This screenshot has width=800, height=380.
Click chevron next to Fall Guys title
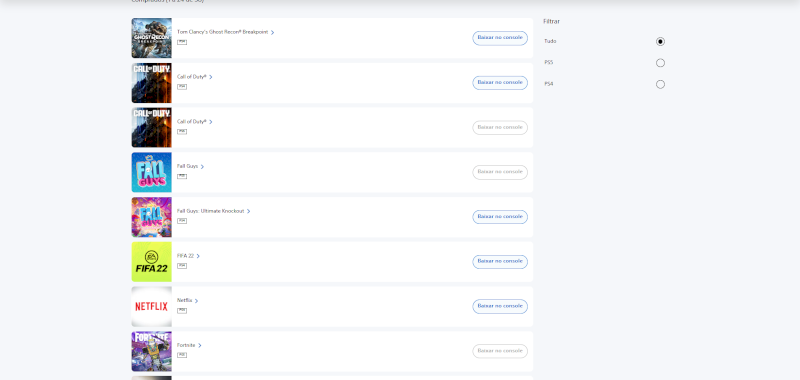[x=202, y=166]
